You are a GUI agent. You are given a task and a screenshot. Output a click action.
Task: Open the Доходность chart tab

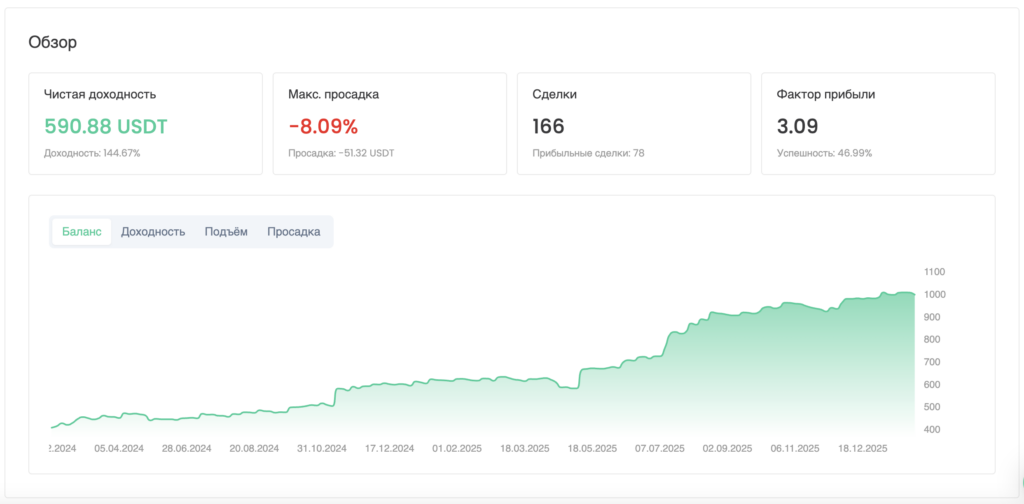point(153,231)
